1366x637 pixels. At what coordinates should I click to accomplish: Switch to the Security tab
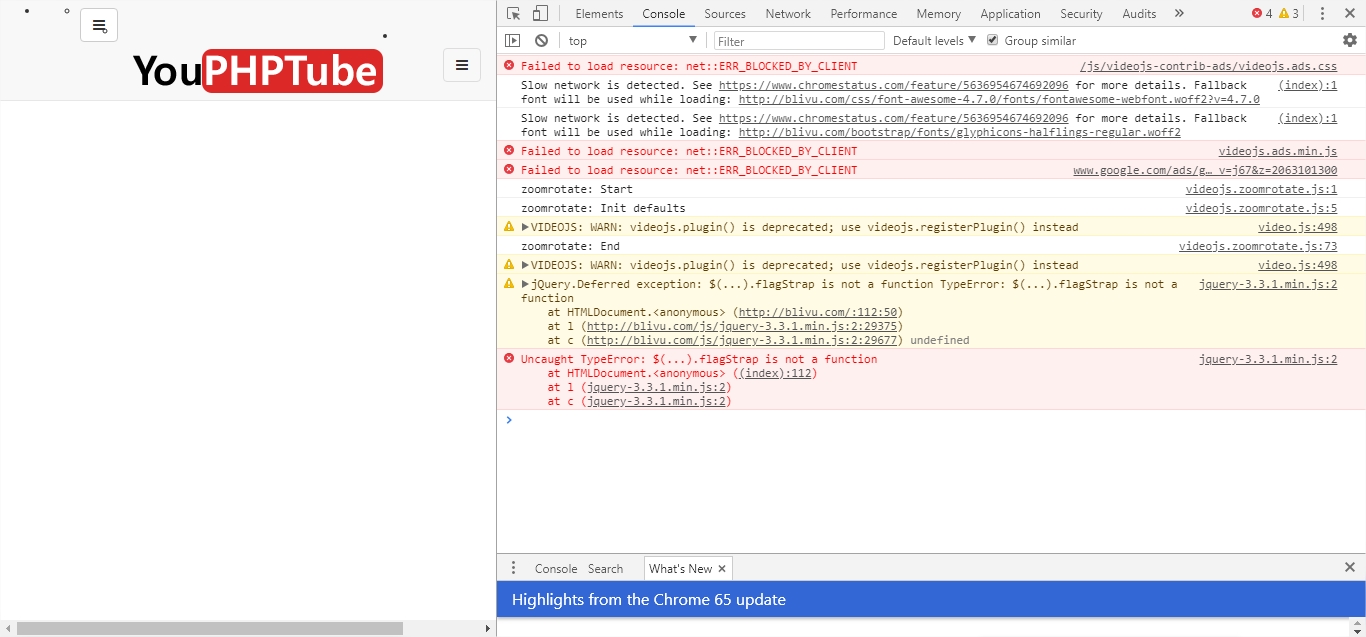point(1081,14)
